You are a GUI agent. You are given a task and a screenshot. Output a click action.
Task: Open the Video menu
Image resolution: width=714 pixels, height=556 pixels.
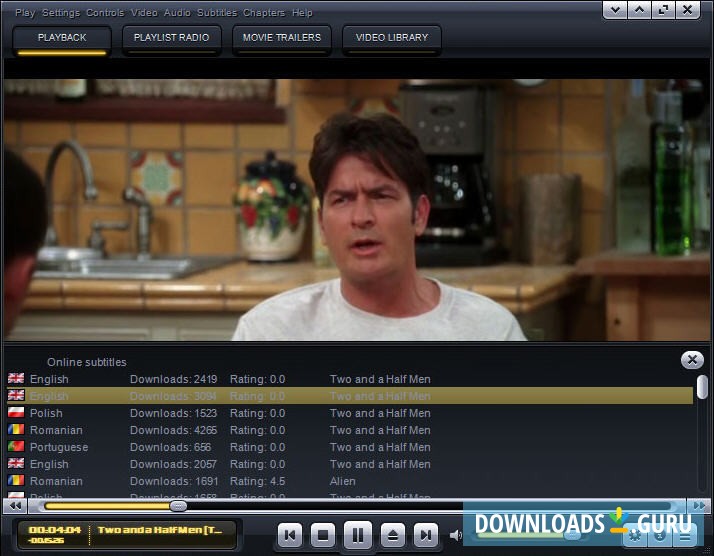tap(144, 13)
